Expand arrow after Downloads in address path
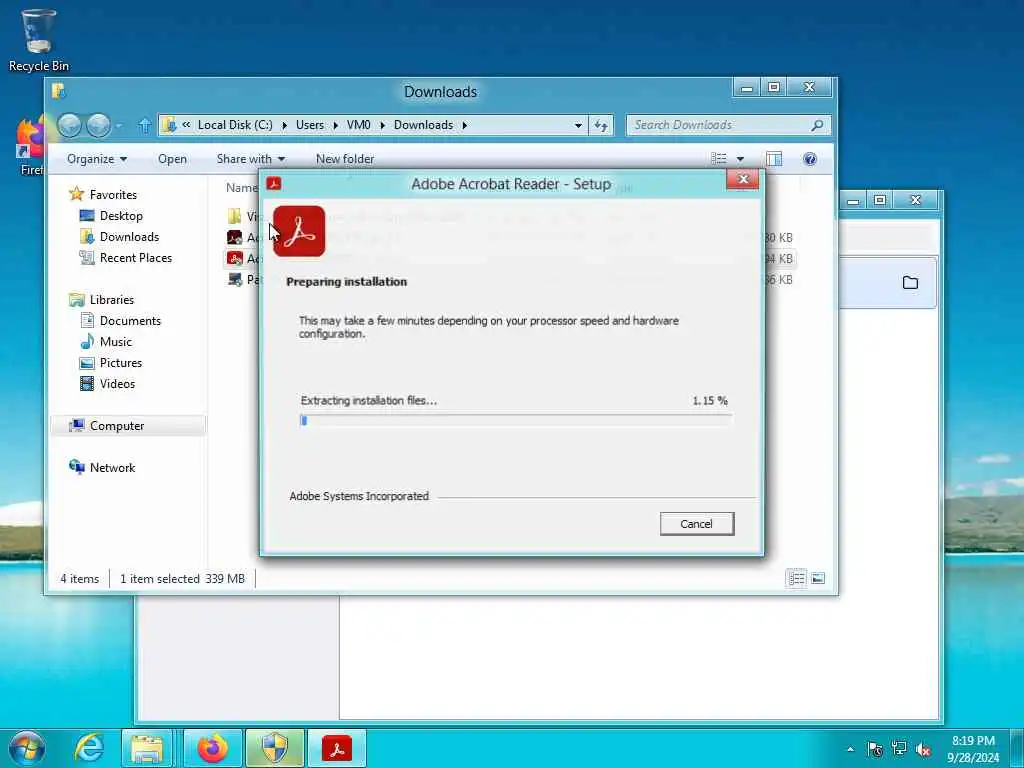1024x768 pixels. [464, 125]
